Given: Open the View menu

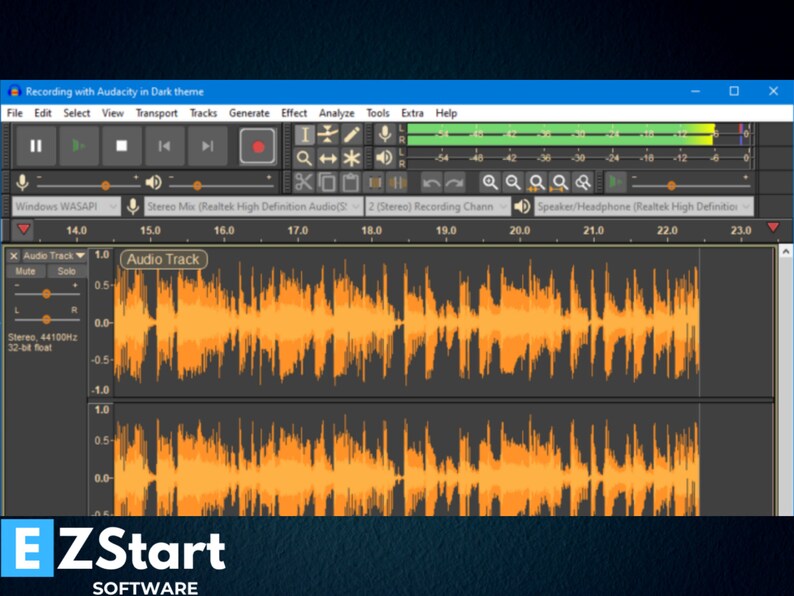Looking at the screenshot, I should [112, 113].
